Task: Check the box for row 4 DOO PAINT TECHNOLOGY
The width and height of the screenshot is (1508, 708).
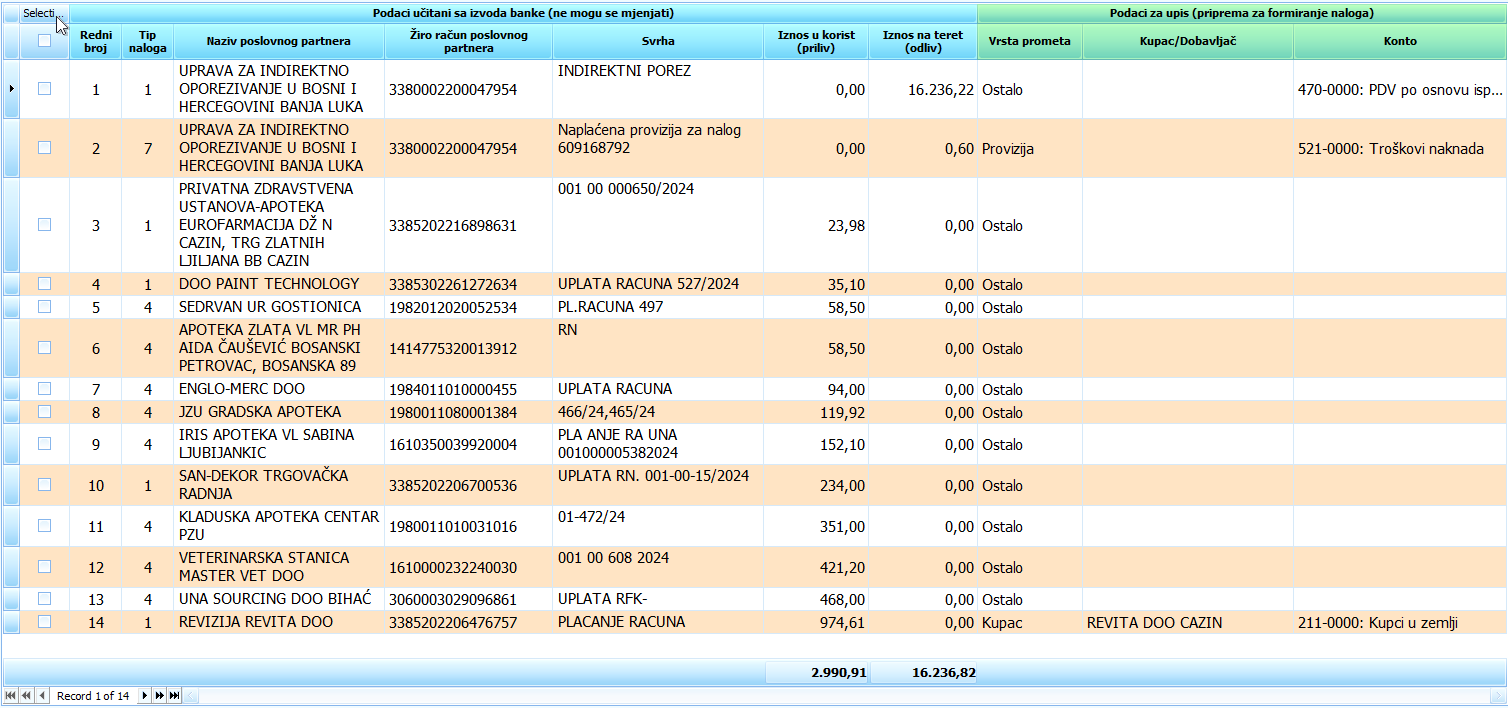Action: click(x=44, y=284)
